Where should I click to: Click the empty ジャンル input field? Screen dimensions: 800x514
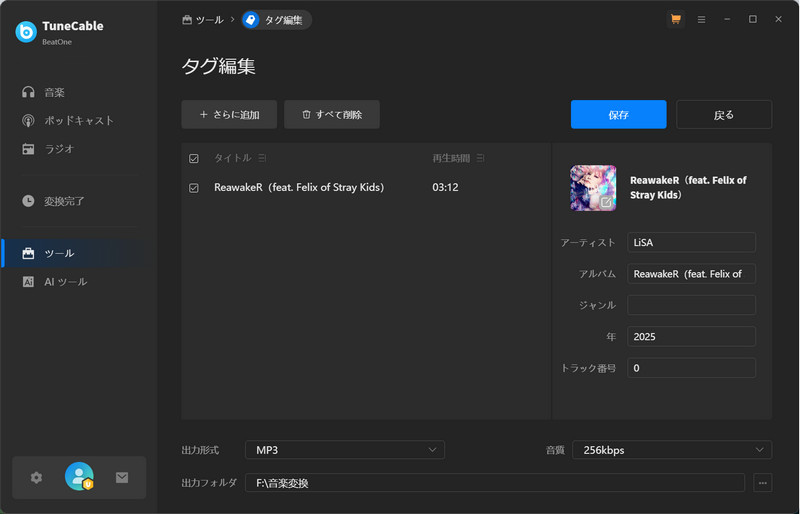[x=691, y=305]
